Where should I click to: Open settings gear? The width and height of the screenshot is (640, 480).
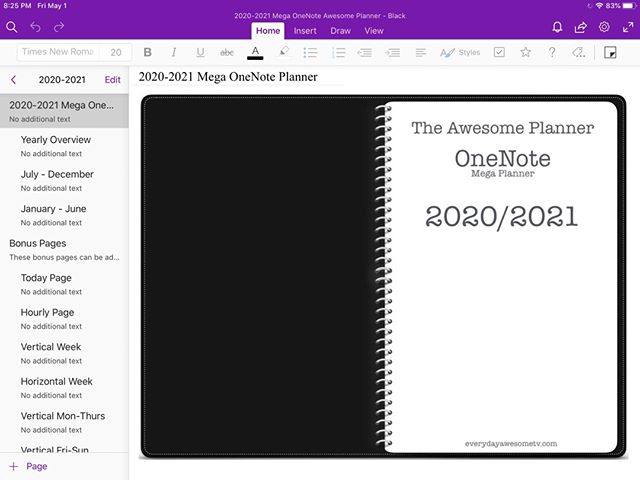[x=604, y=27]
